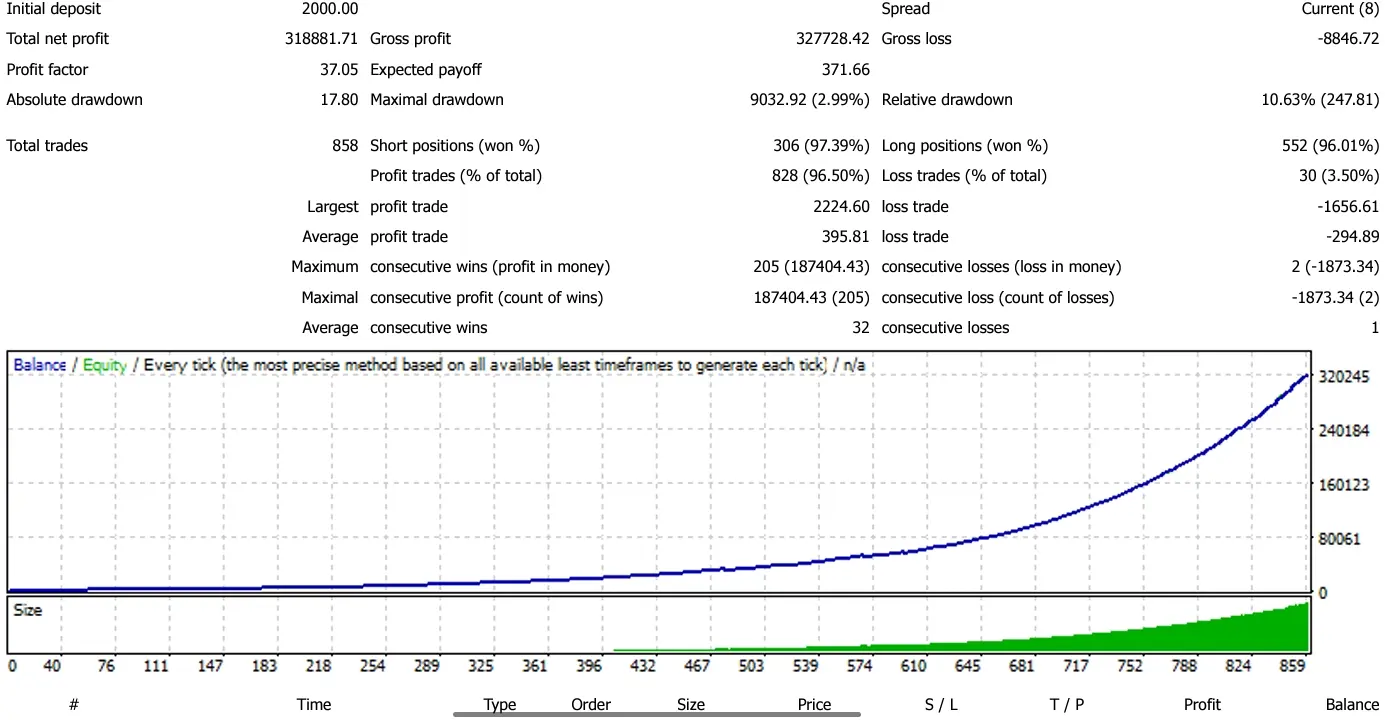Viewport: 1385px width, 720px height.
Task: Select the Expected payoff value 371.66
Action: click(845, 70)
